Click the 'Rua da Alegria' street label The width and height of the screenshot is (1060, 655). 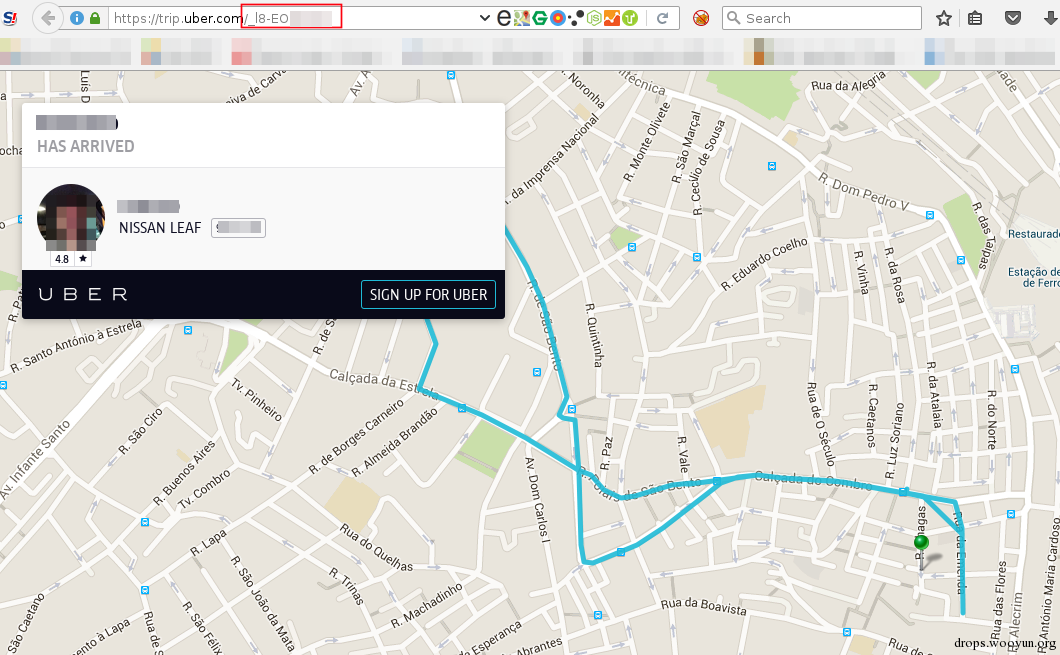(848, 82)
